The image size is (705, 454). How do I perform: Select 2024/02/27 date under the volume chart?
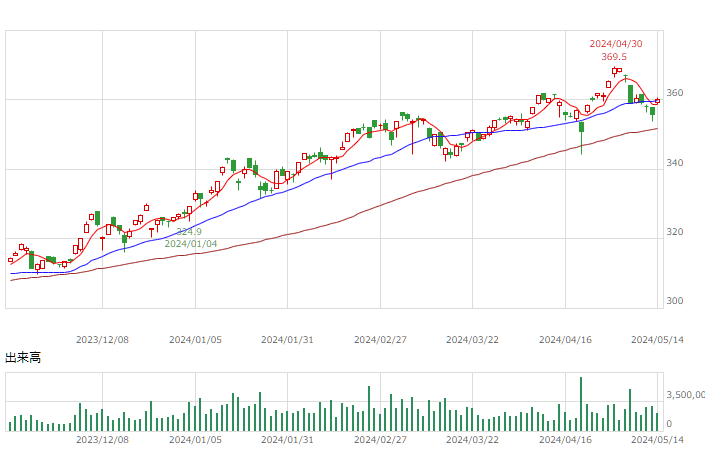click(380, 439)
